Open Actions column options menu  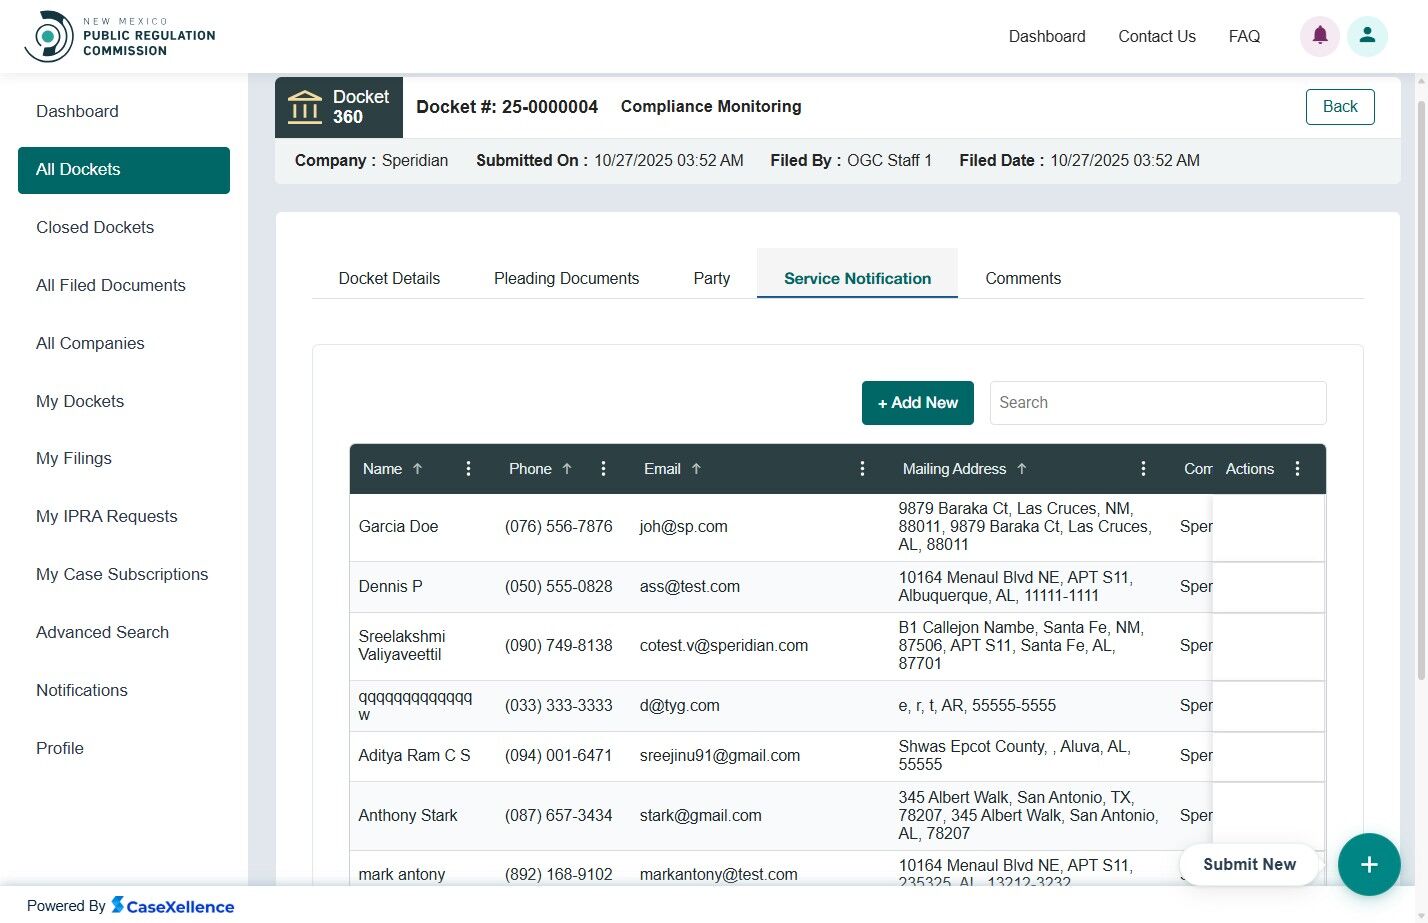[1297, 469]
